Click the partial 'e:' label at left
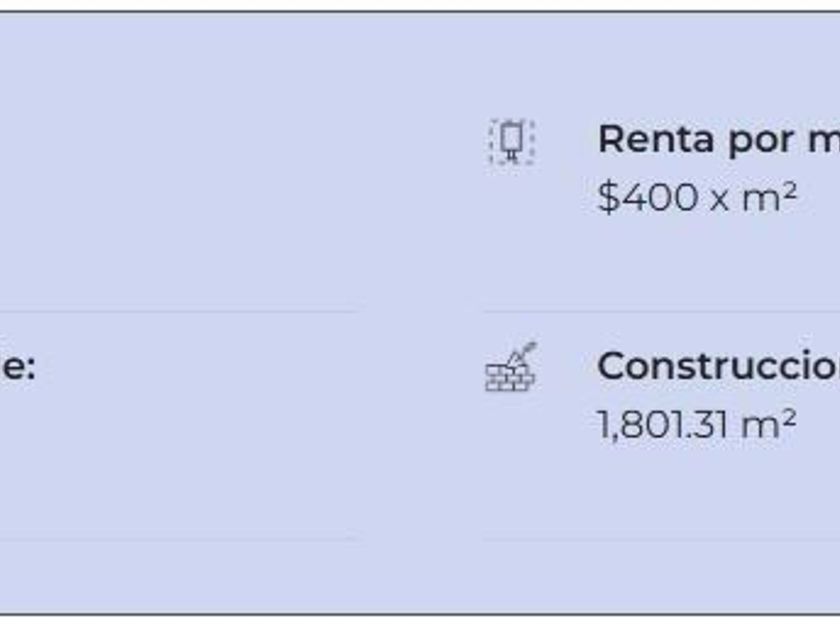The height and width of the screenshot is (630, 840). click(x=18, y=367)
